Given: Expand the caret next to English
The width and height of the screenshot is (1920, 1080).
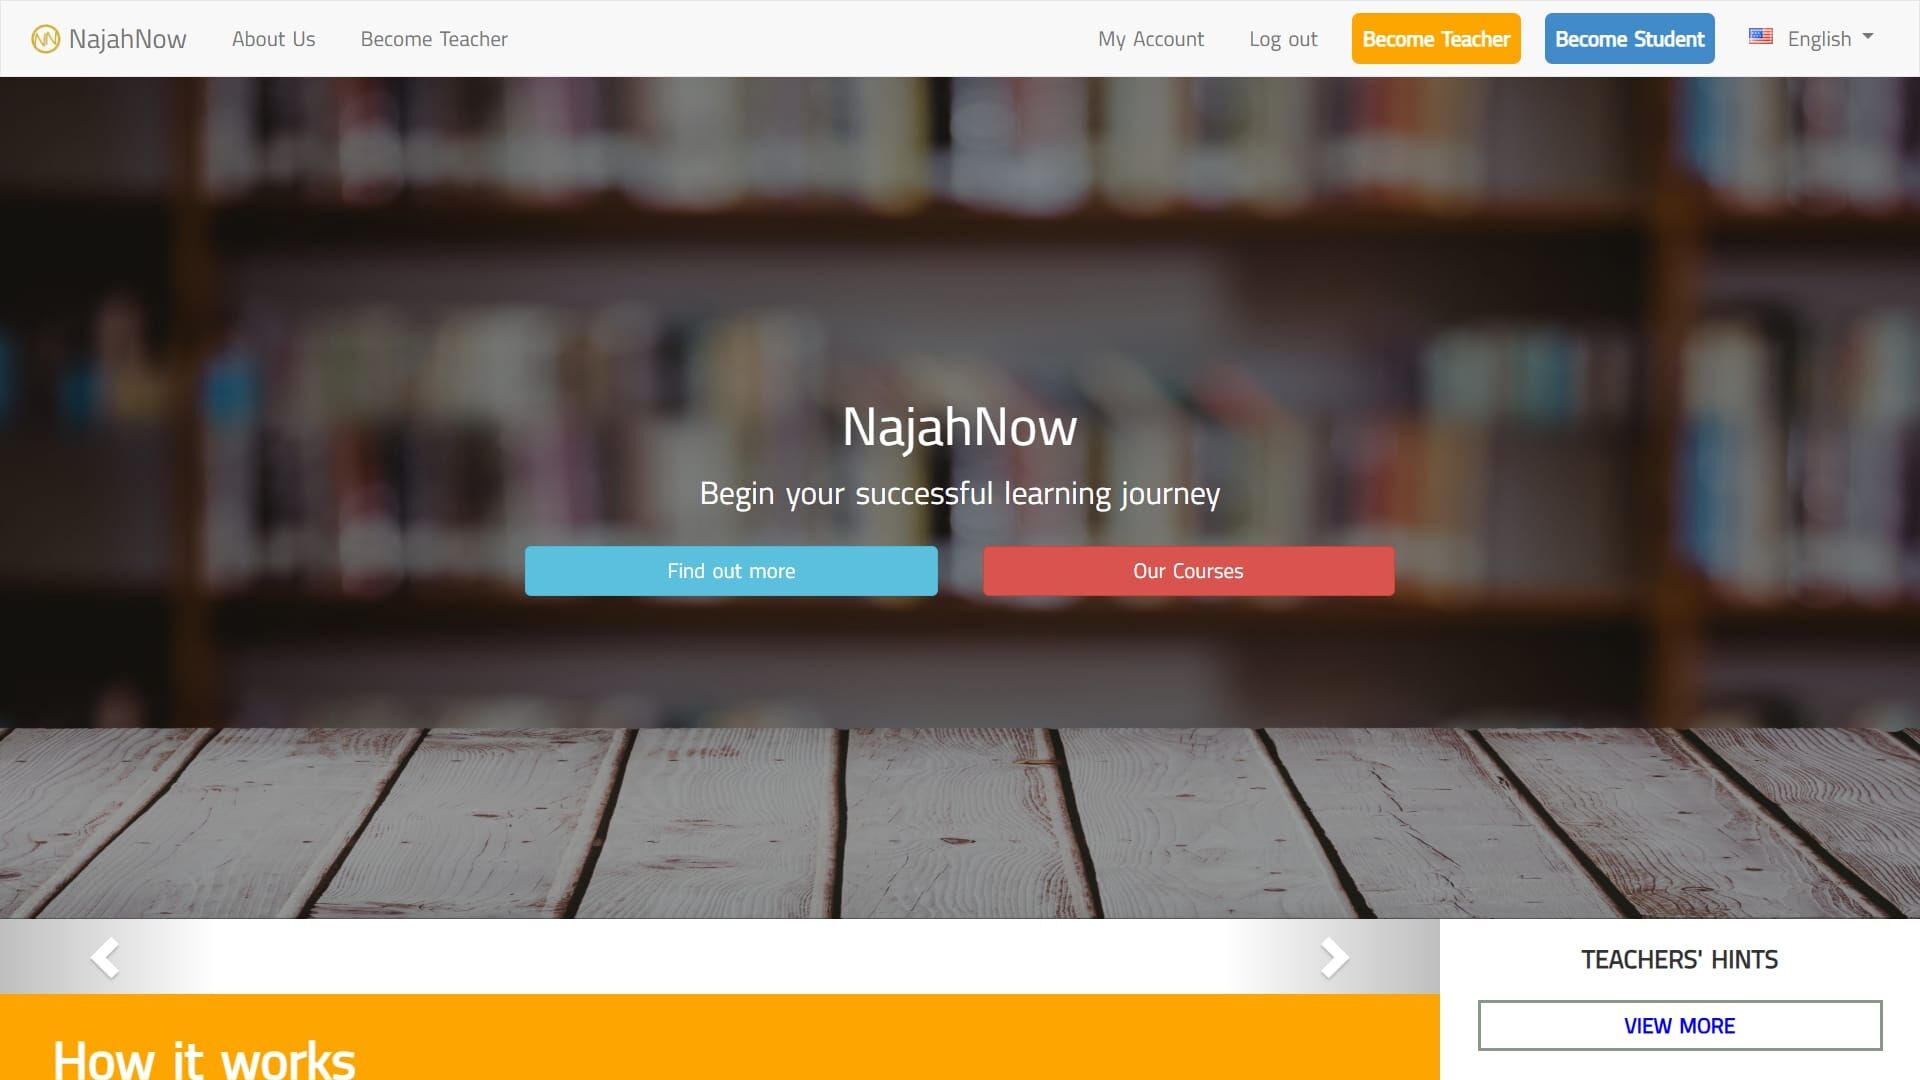Looking at the screenshot, I should pos(1868,36).
